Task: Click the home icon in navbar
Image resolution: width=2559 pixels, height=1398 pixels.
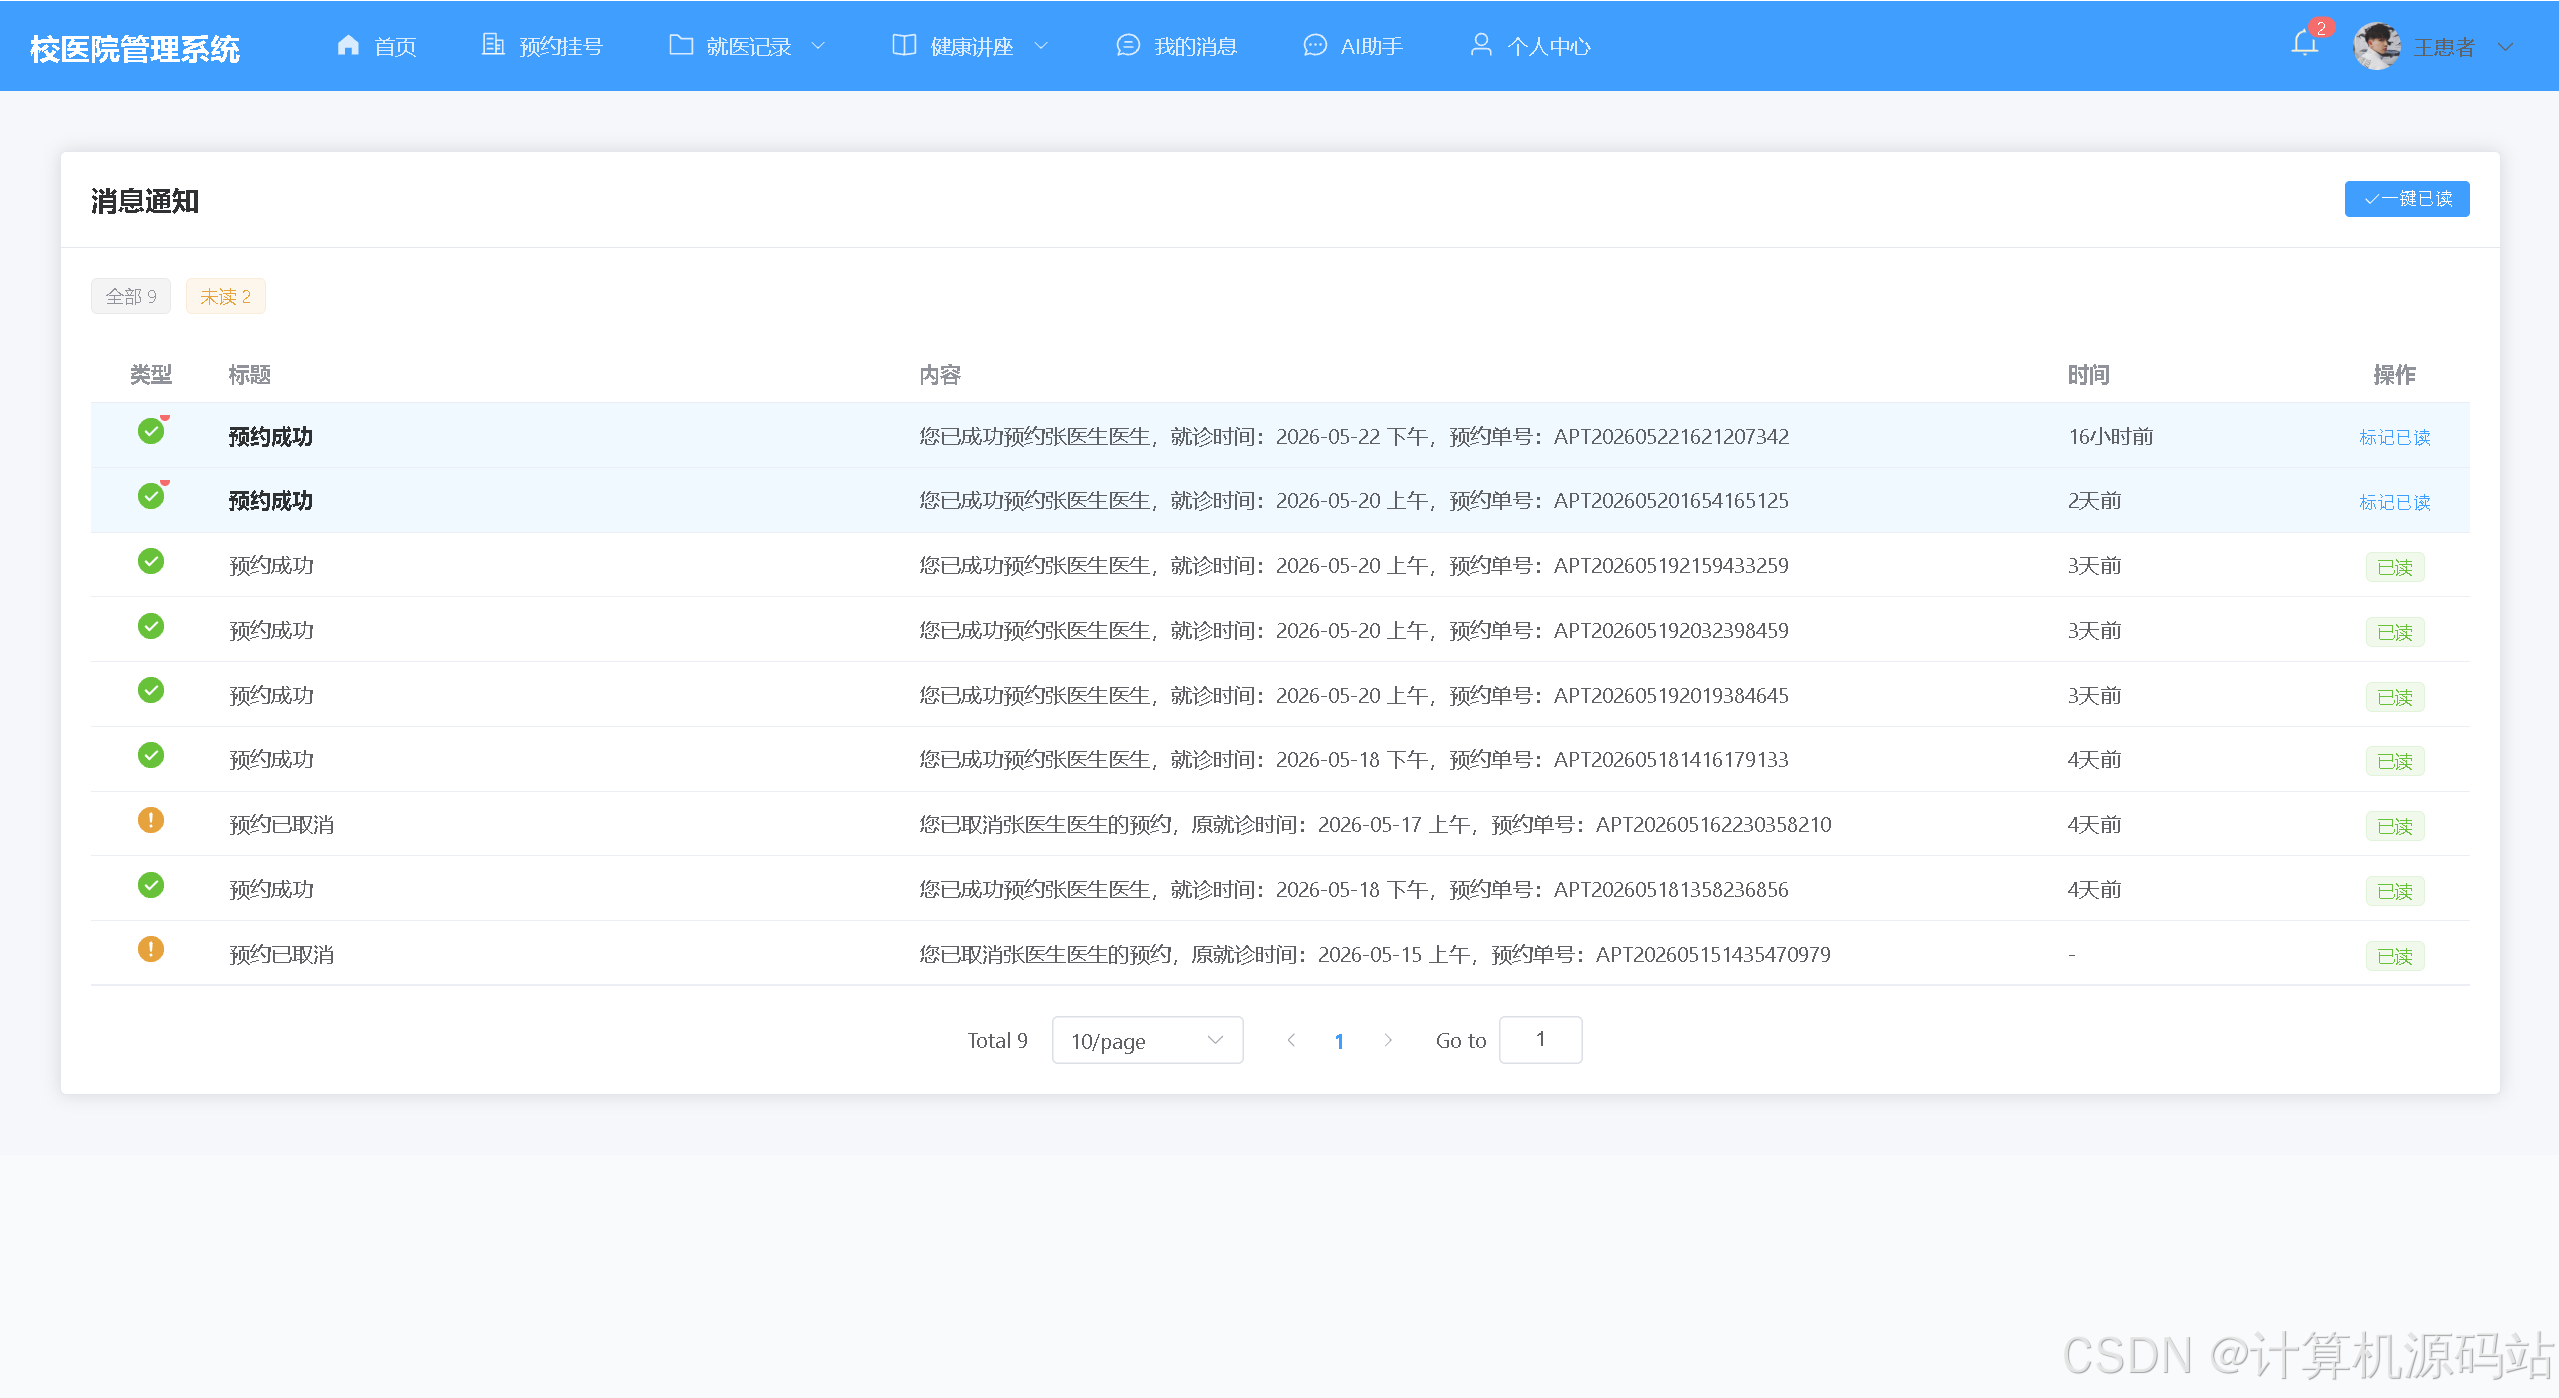Action: [348, 45]
